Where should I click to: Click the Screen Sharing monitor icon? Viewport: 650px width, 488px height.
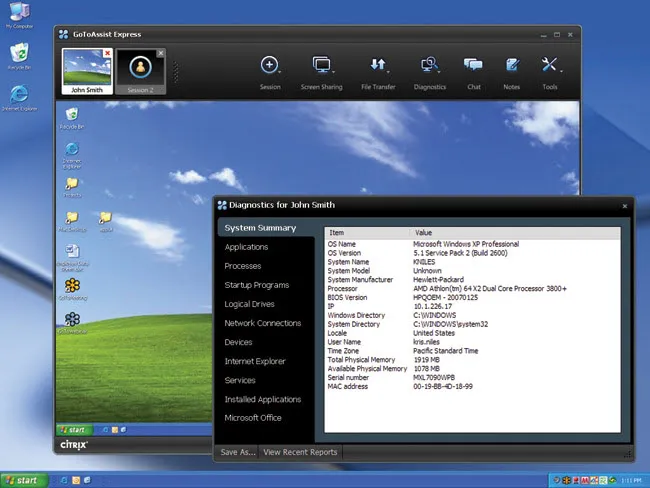pyautogui.click(x=321, y=65)
